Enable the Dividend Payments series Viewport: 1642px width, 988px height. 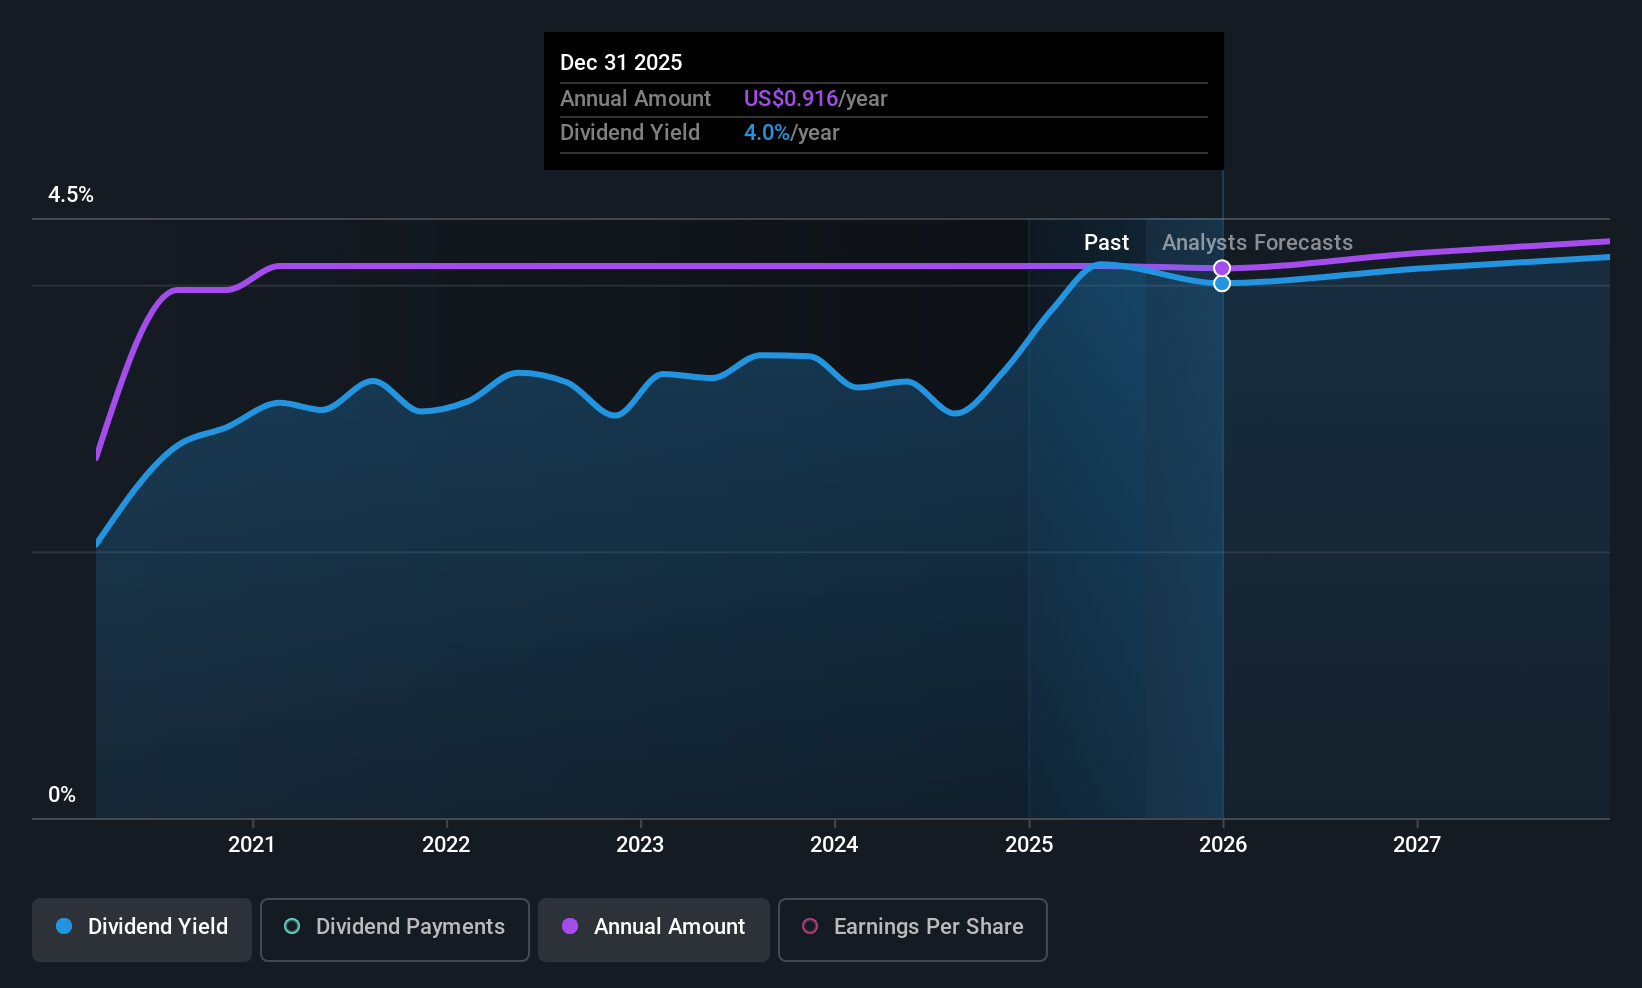(x=394, y=930)
